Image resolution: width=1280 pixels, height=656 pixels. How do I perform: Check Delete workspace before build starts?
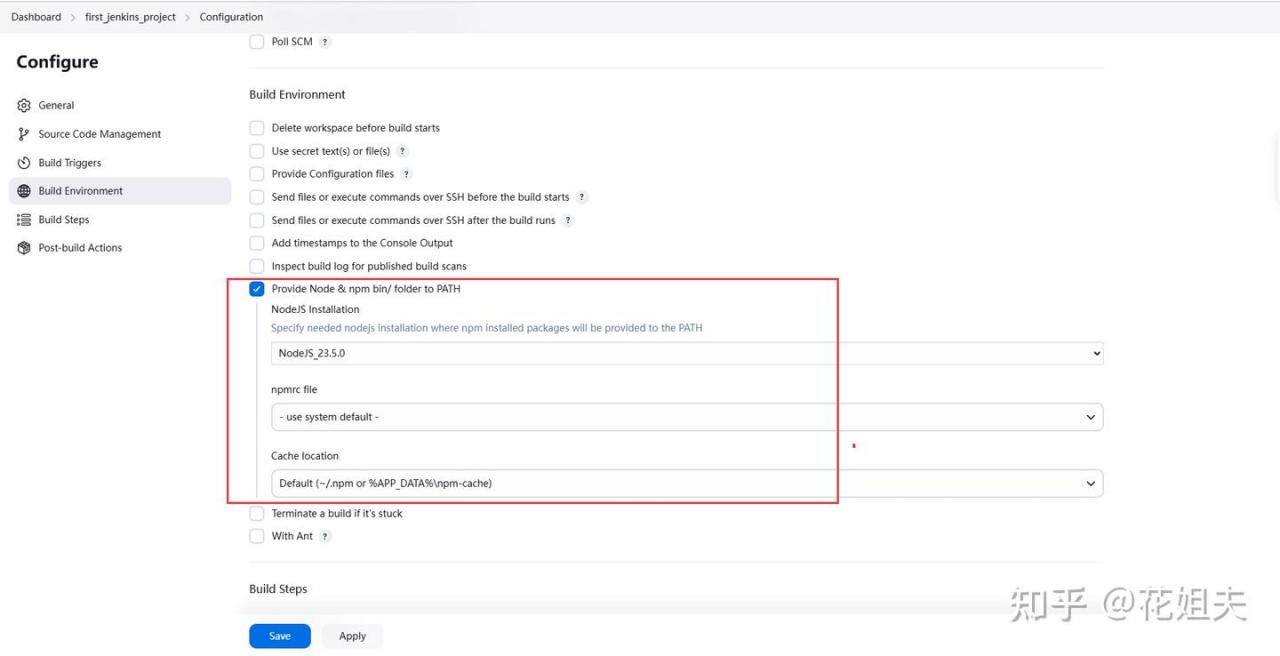pyautogui.click(x=257, y=128)
